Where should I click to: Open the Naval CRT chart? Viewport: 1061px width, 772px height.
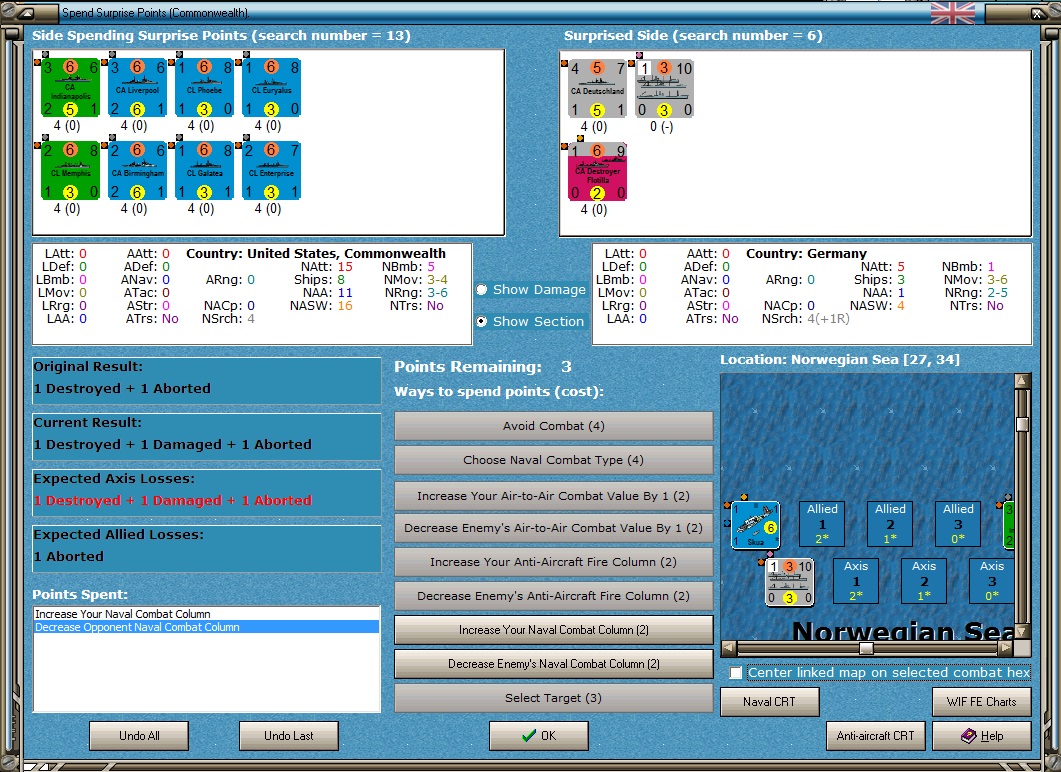769,702
